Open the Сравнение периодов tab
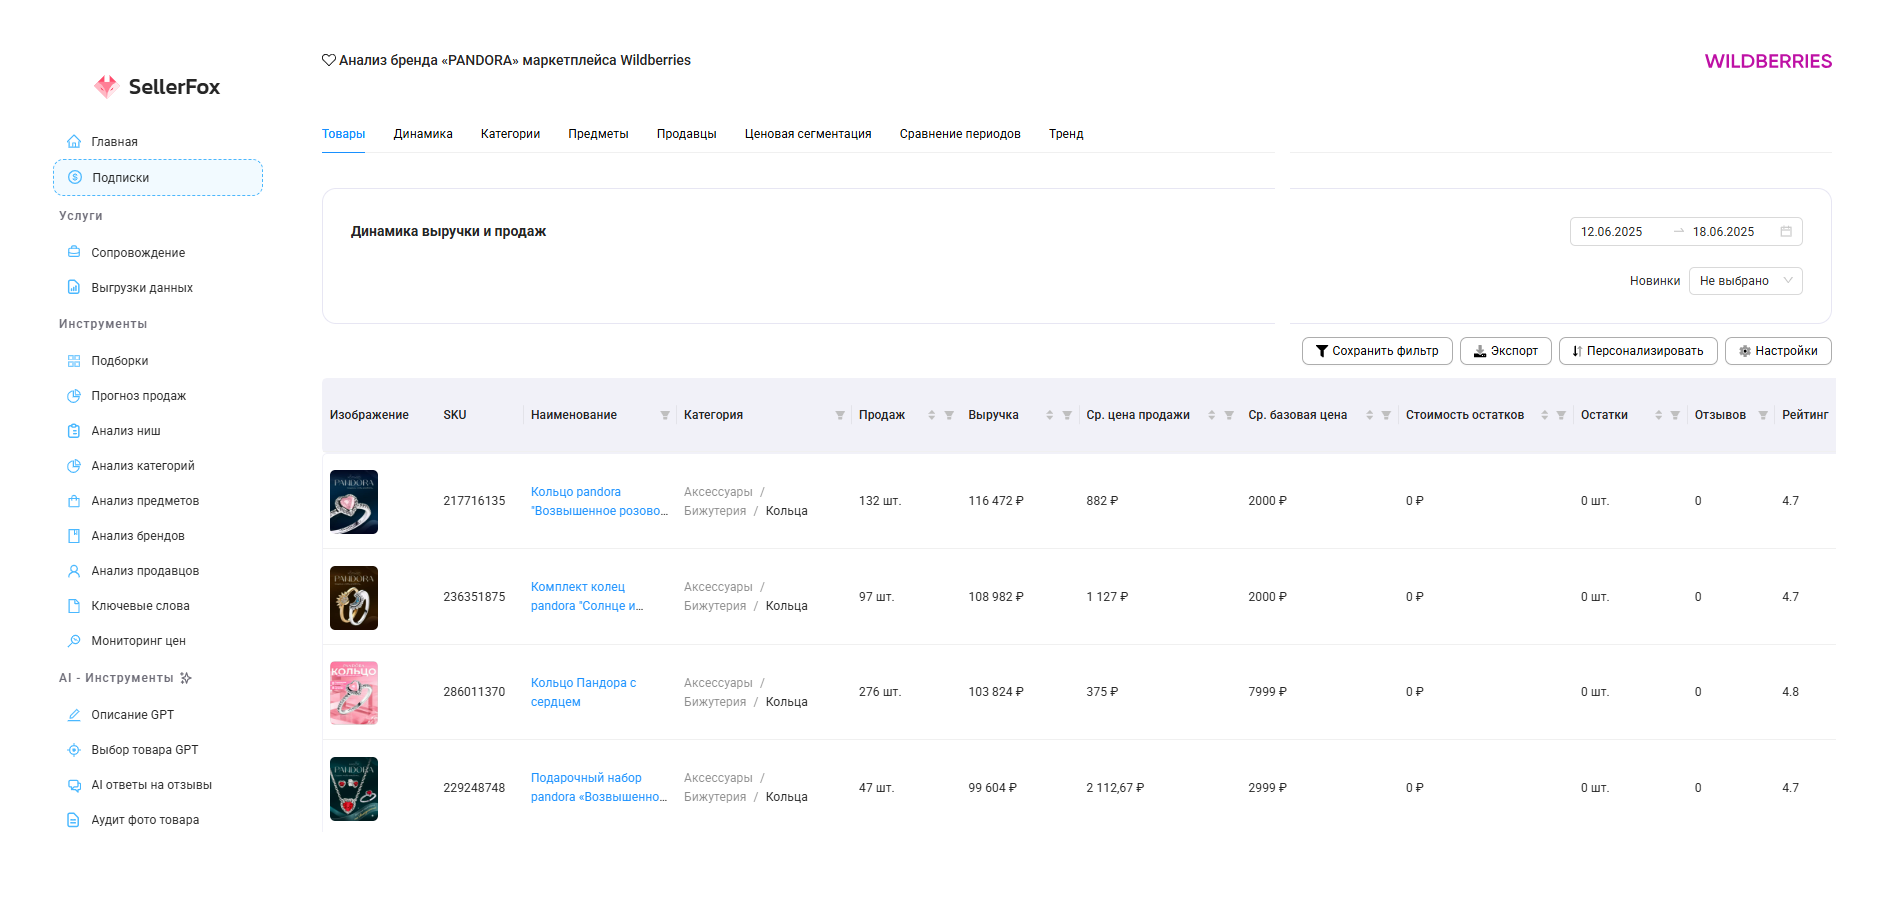Screen dimensions: 1886x904 click(x=960, y=134)
